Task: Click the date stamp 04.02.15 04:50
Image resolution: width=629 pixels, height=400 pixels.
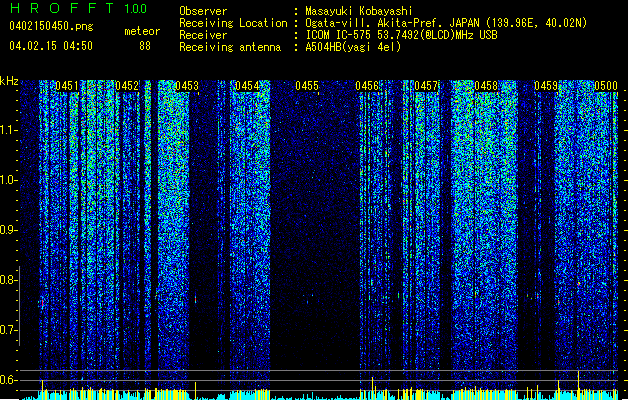Action: [x=51, y=46]
